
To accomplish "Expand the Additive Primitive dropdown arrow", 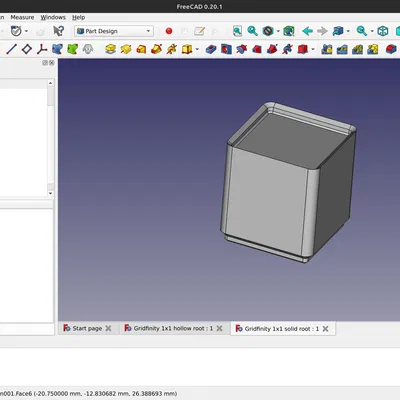I will pos(197,50).
